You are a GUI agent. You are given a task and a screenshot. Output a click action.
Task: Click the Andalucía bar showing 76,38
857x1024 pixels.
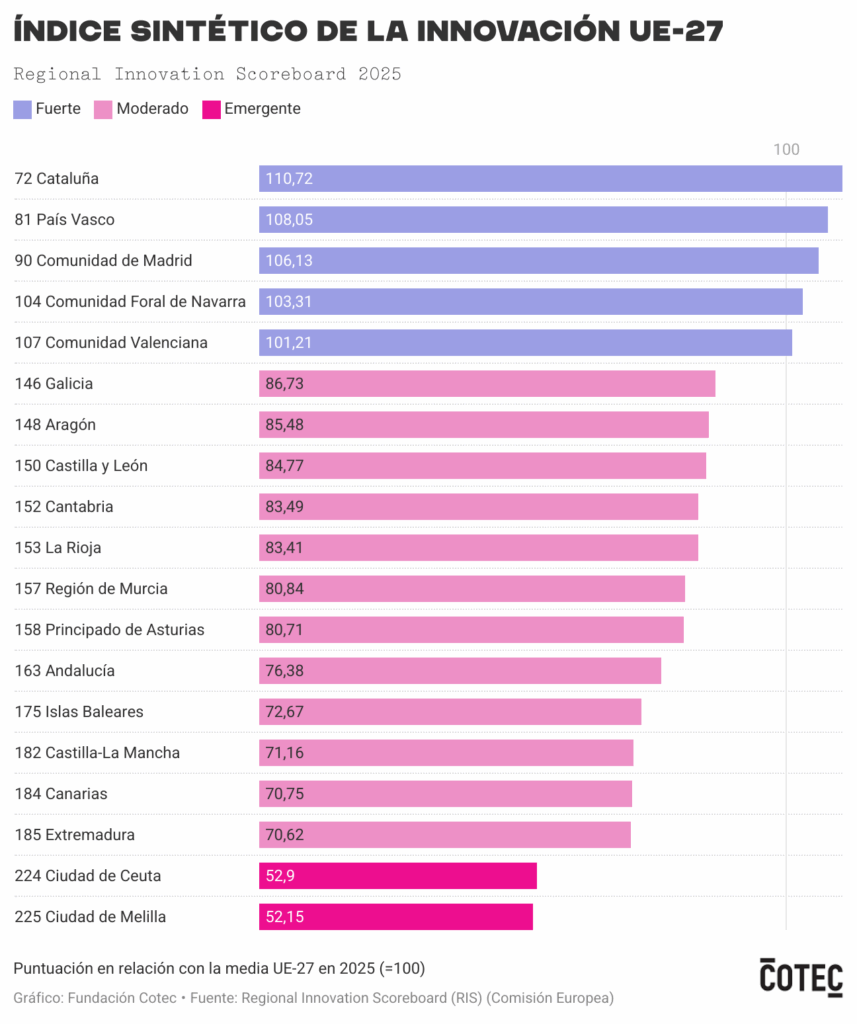point(460,671)
